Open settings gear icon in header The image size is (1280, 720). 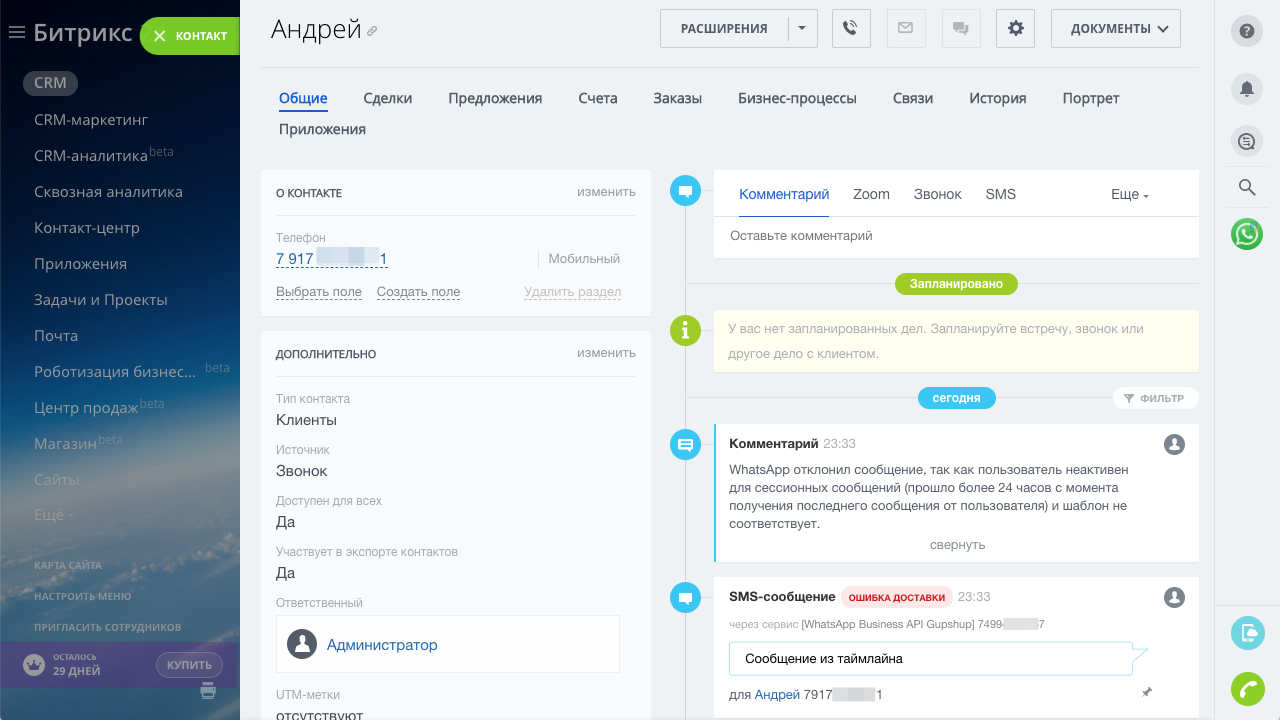1015,29
